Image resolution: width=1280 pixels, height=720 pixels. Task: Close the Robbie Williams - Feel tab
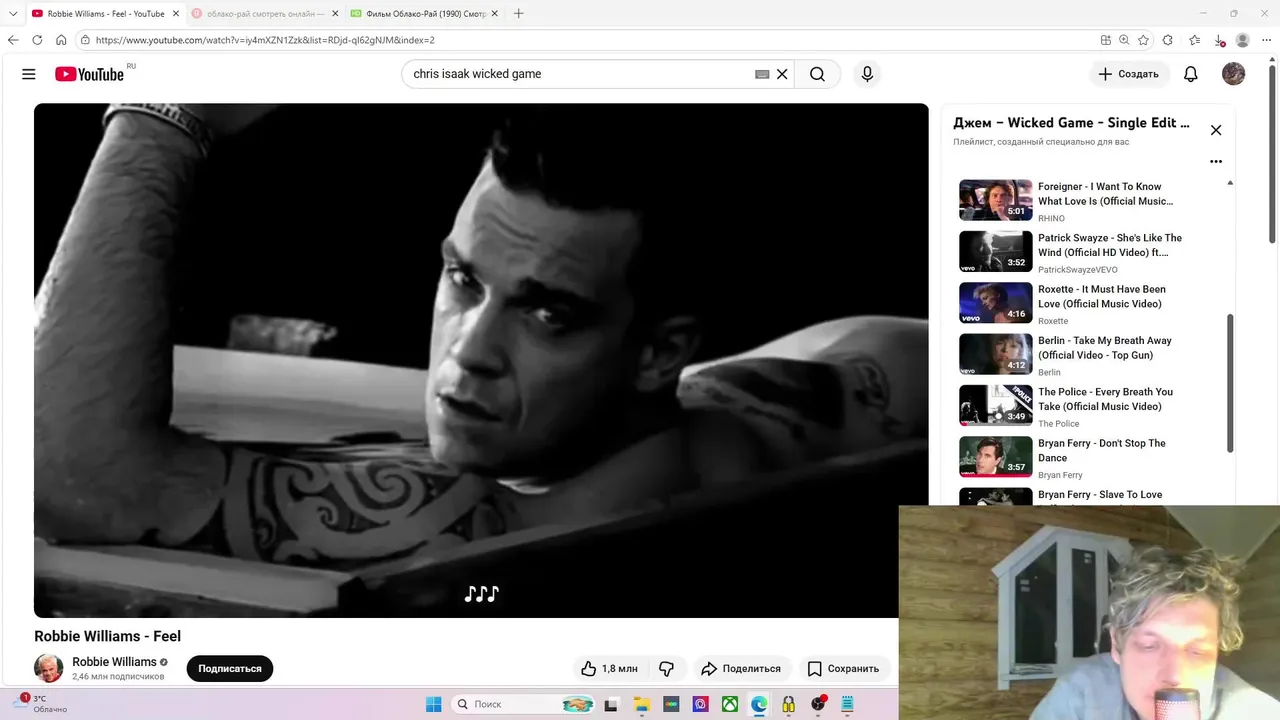point(176,14)
